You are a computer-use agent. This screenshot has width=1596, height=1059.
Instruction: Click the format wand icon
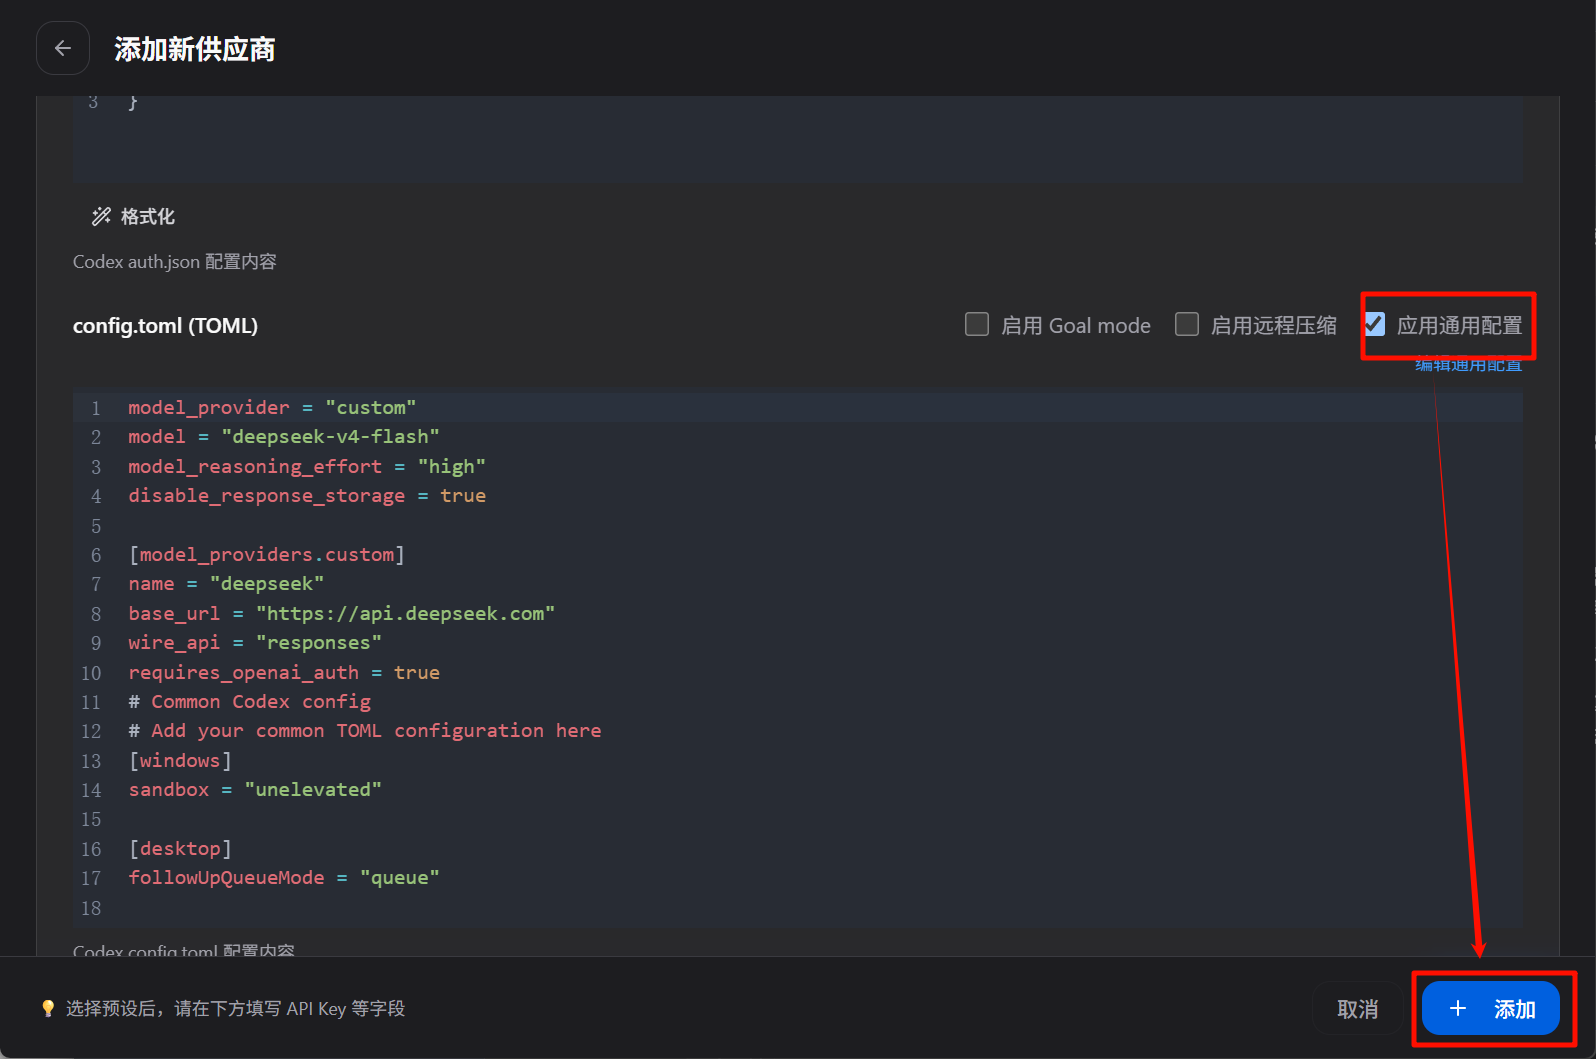[101, 216]
